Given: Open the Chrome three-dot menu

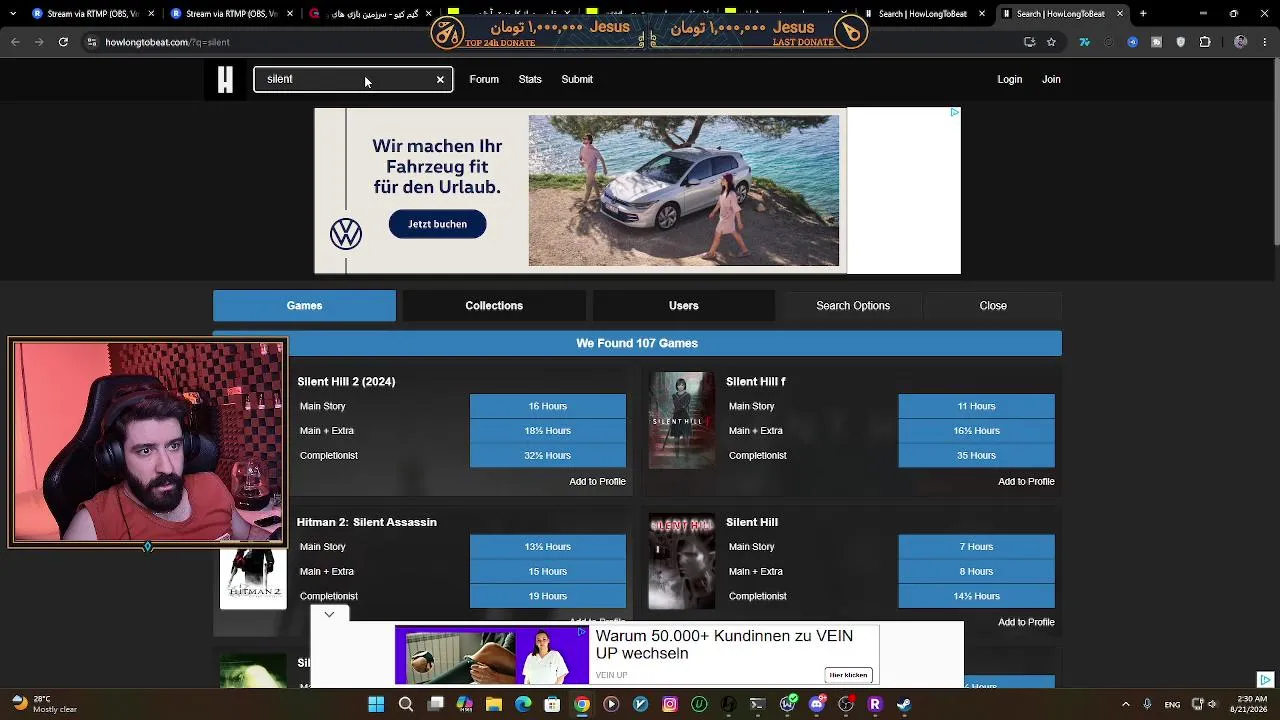Looking at the screenshot, I should point(1265,42).
